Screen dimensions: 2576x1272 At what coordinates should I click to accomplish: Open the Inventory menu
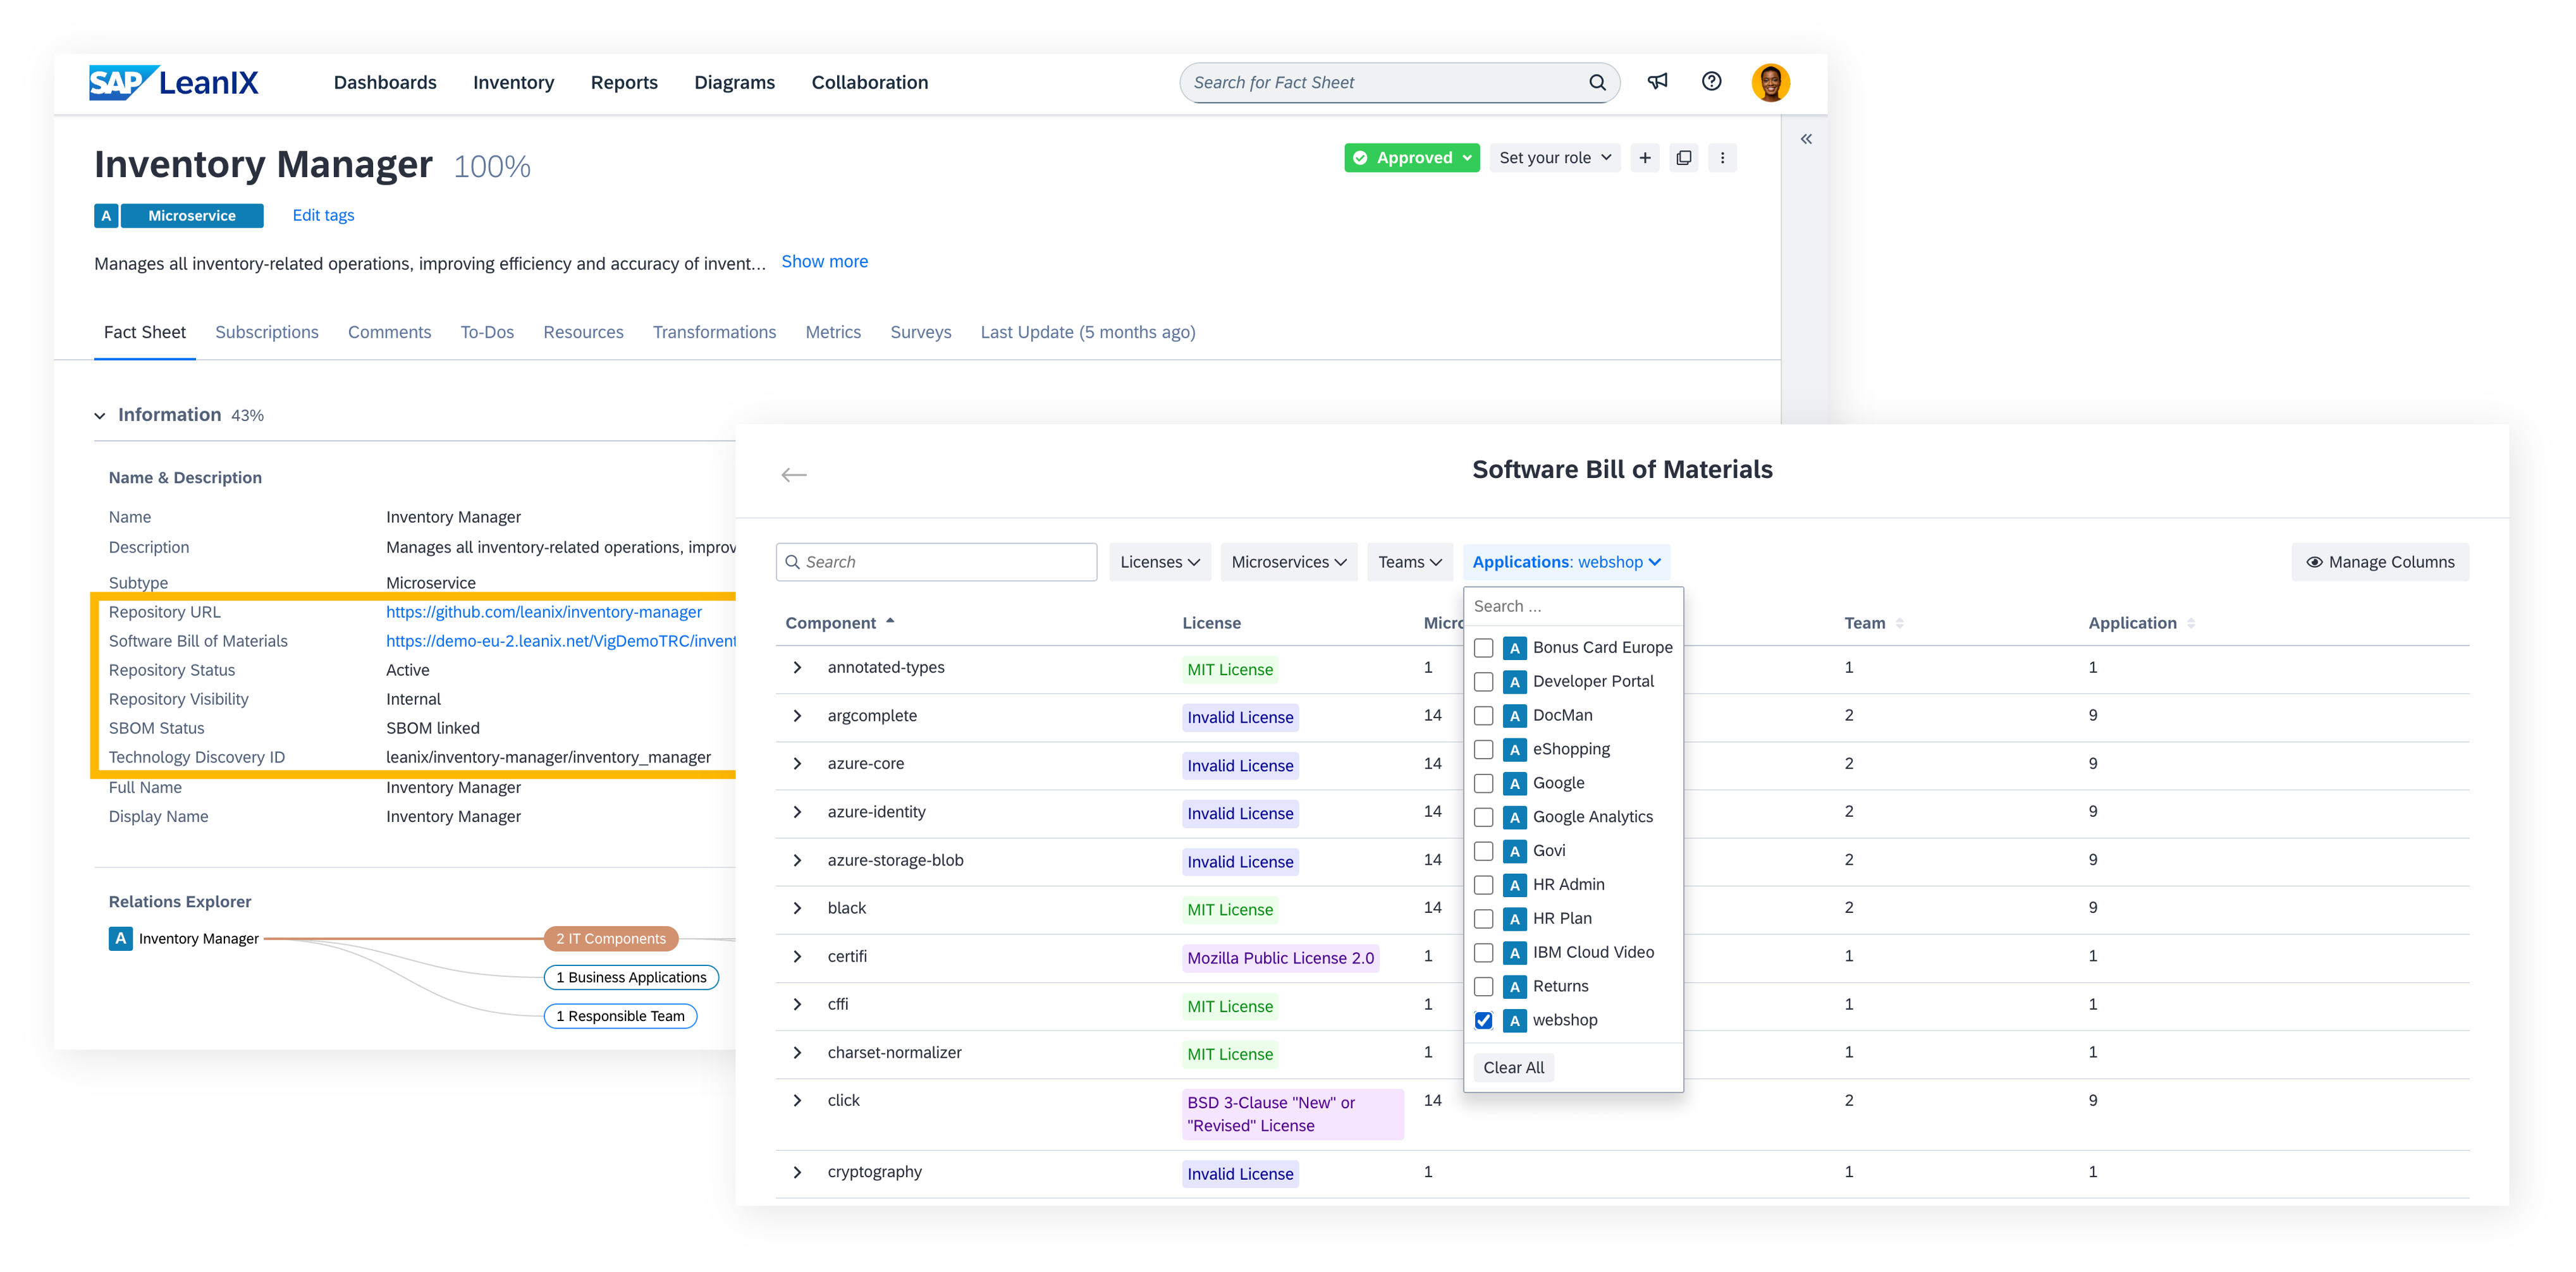[x=513, y=83]
